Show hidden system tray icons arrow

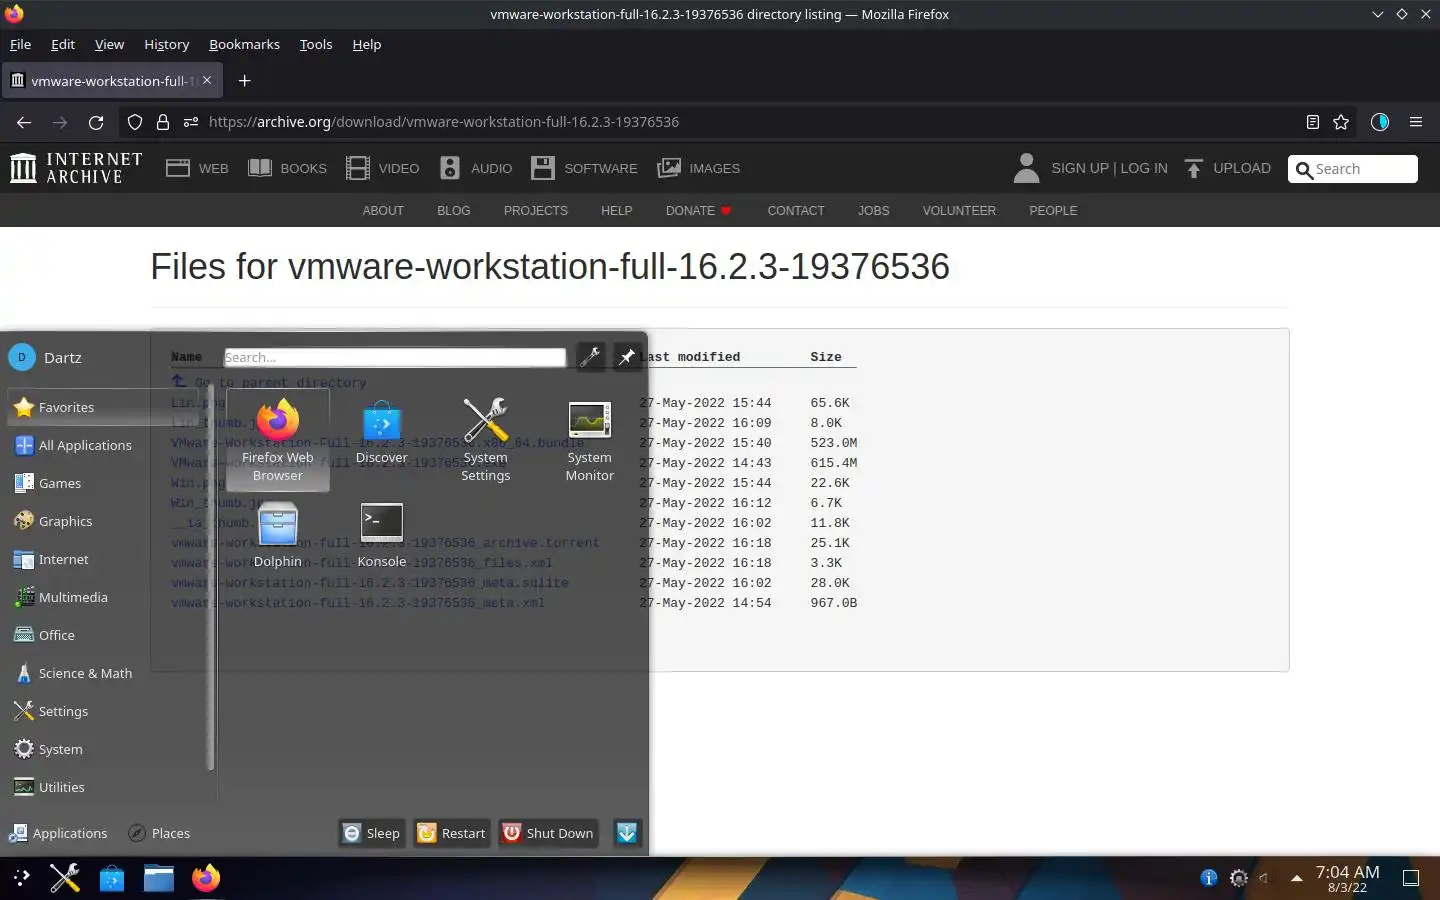(x=1296, y=878)
